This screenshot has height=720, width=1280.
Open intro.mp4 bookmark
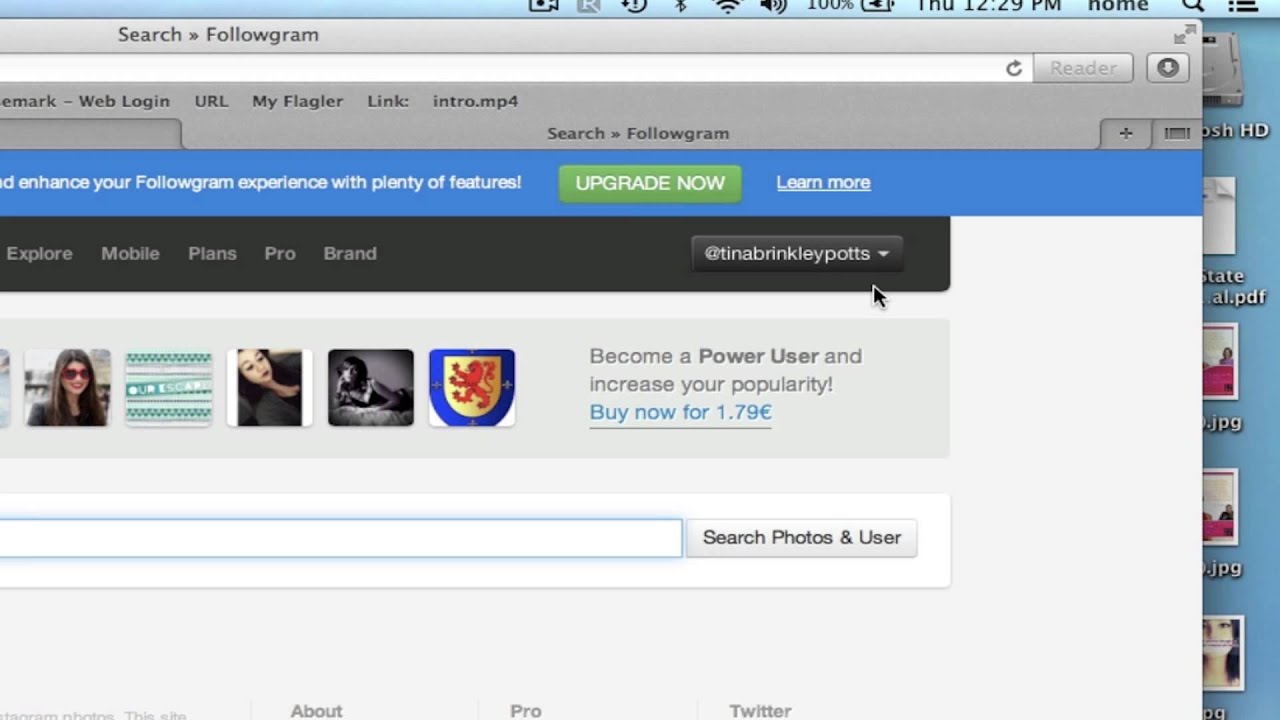click(475, 101)
